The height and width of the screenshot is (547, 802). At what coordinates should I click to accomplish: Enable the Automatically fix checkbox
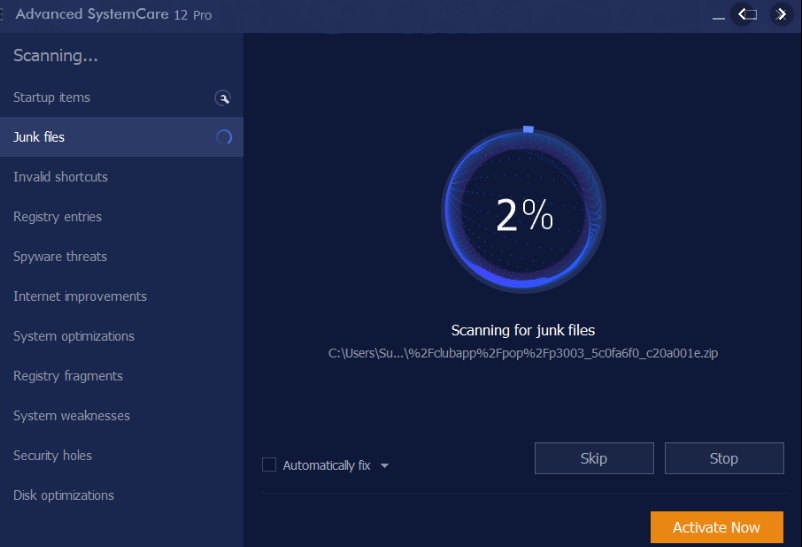(268, 465)
